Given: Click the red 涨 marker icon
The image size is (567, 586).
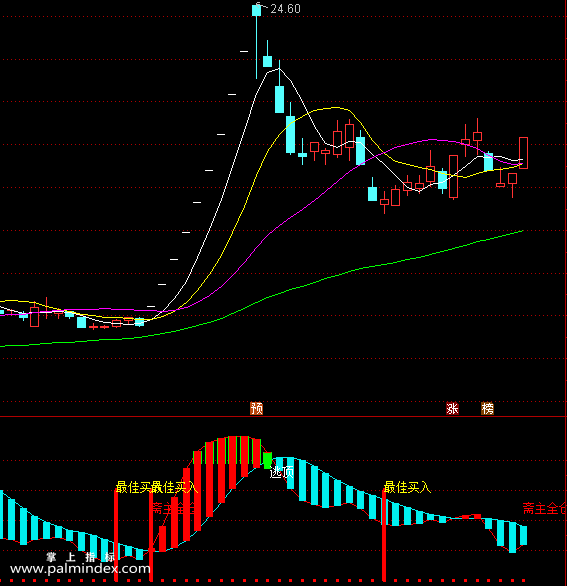Looking at the screenshot, I should pos(452,408).
